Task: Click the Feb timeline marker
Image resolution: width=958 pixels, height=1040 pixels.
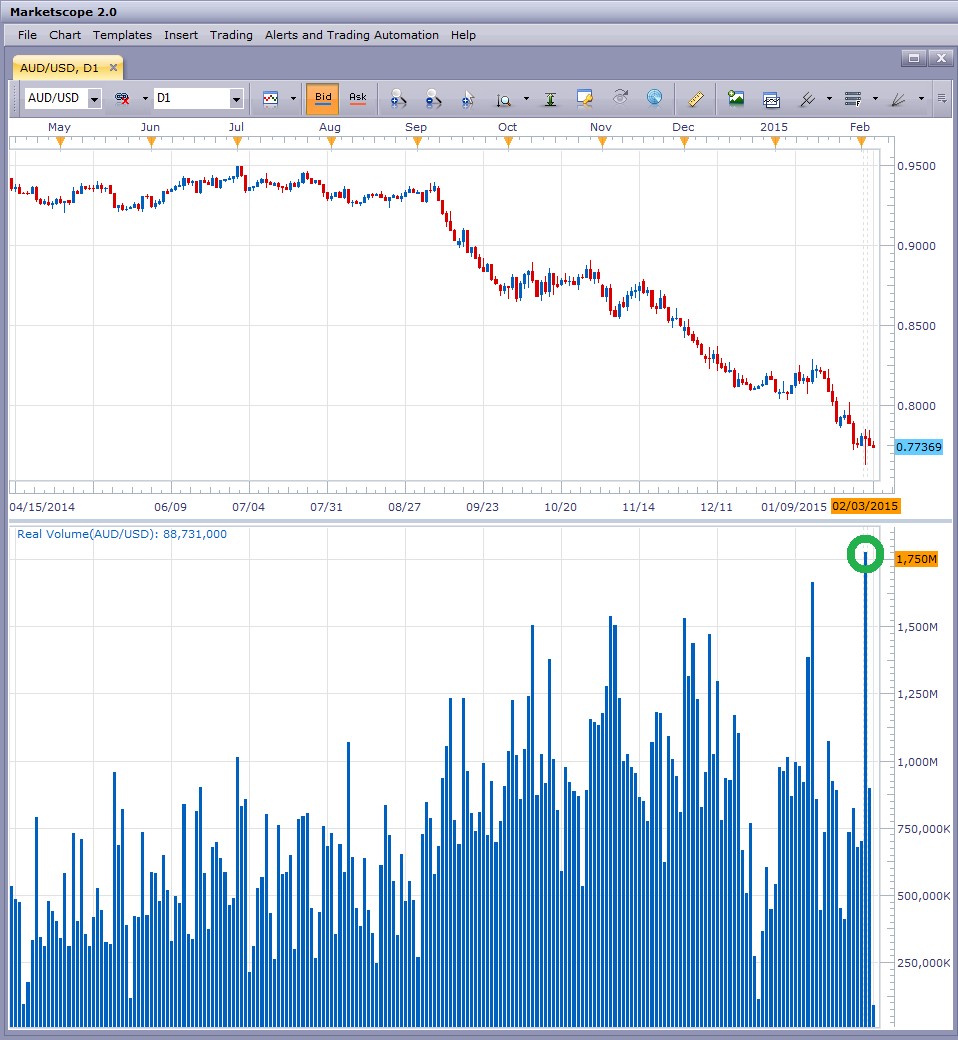Action: (861, 141)
